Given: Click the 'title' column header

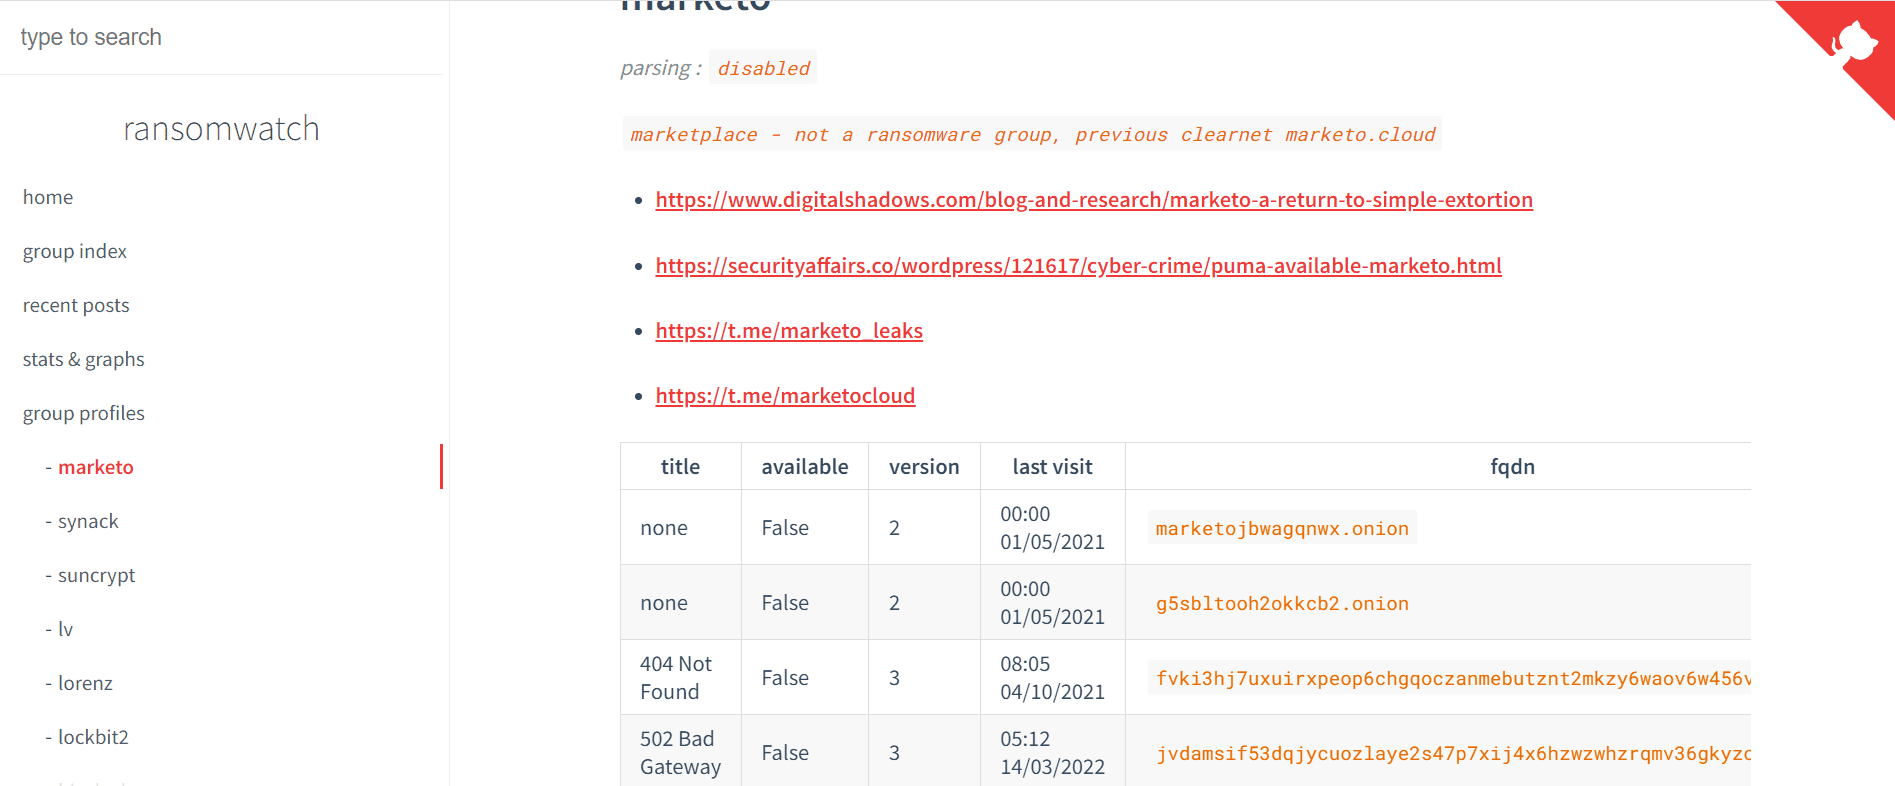Looking at the screenshot, I should [x=680, y=467].
